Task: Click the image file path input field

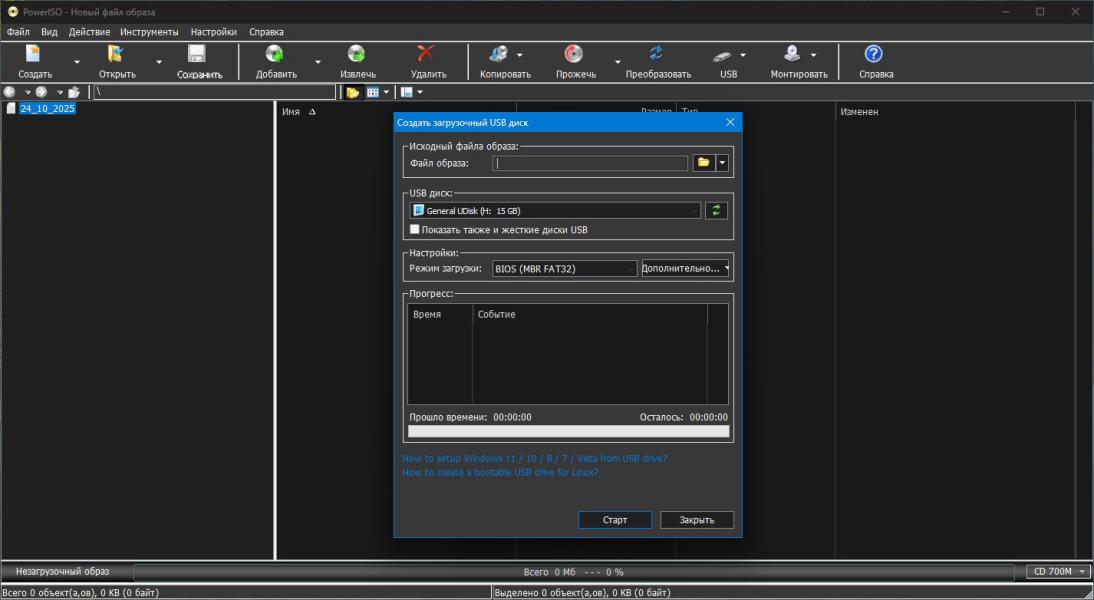Action: click(590, 163)
